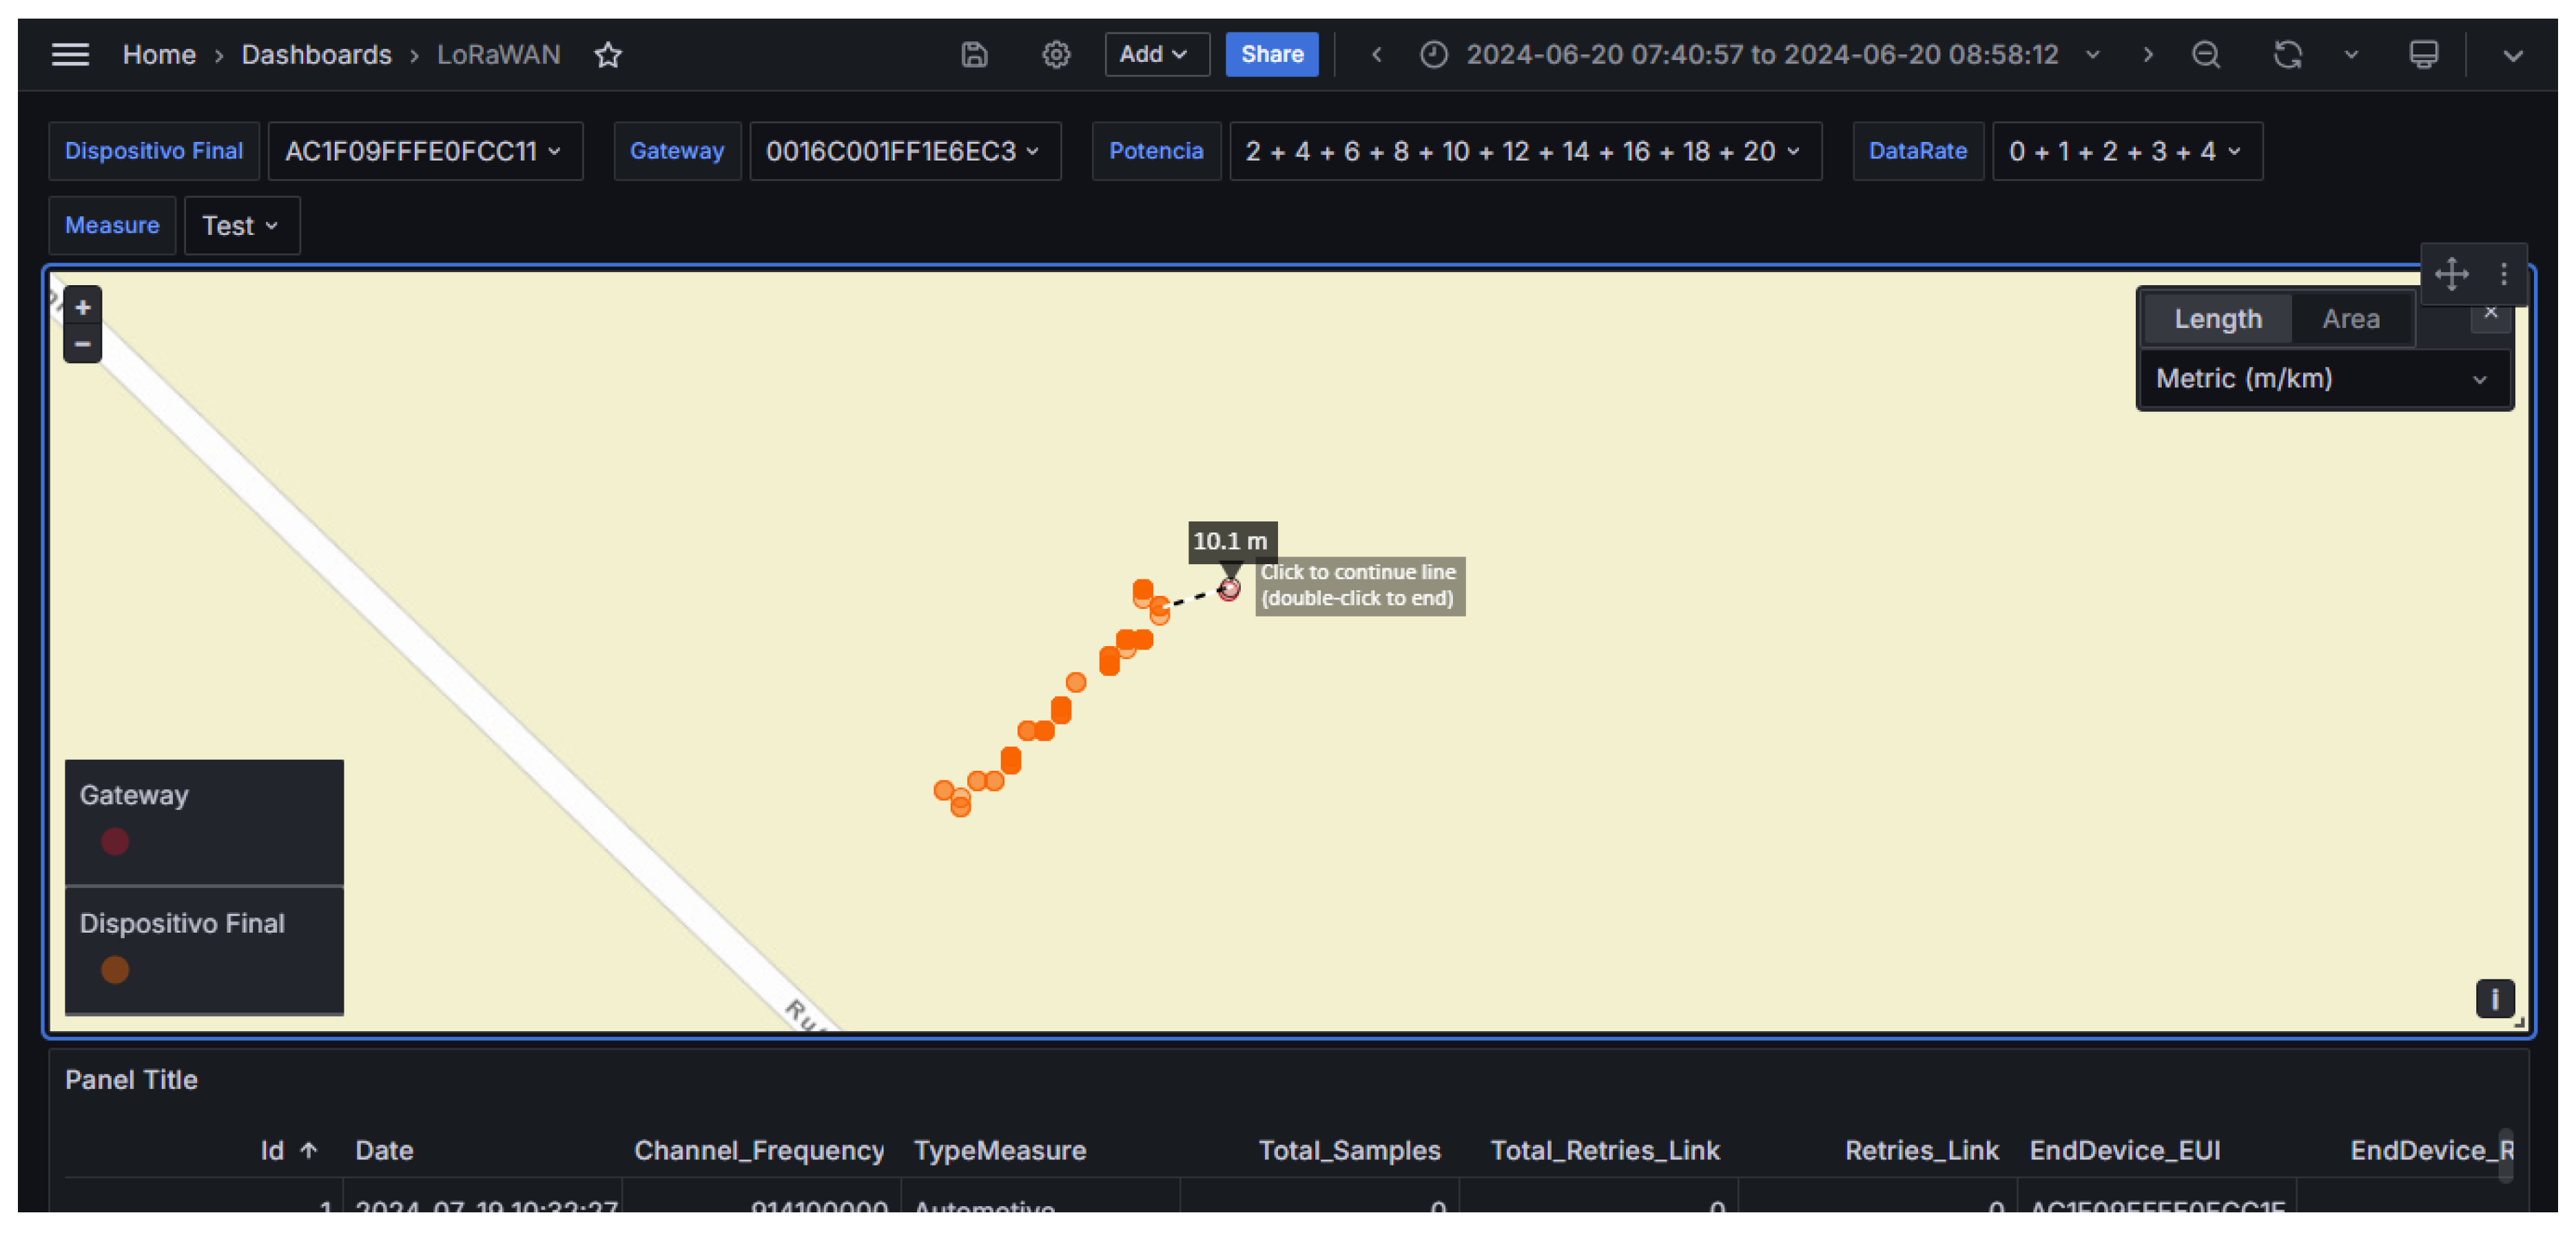This screenshot has width=2576, height=1233.
Task: Click the map zoom out minus button
Action: point(83,344)
